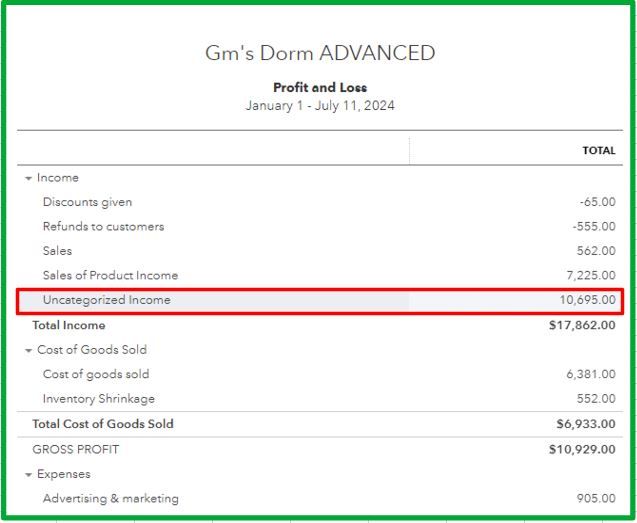This screenshot has height=523, width=637.
Task: Click the Income section heading
Action: pyautogui.click(x=58, y=178)
